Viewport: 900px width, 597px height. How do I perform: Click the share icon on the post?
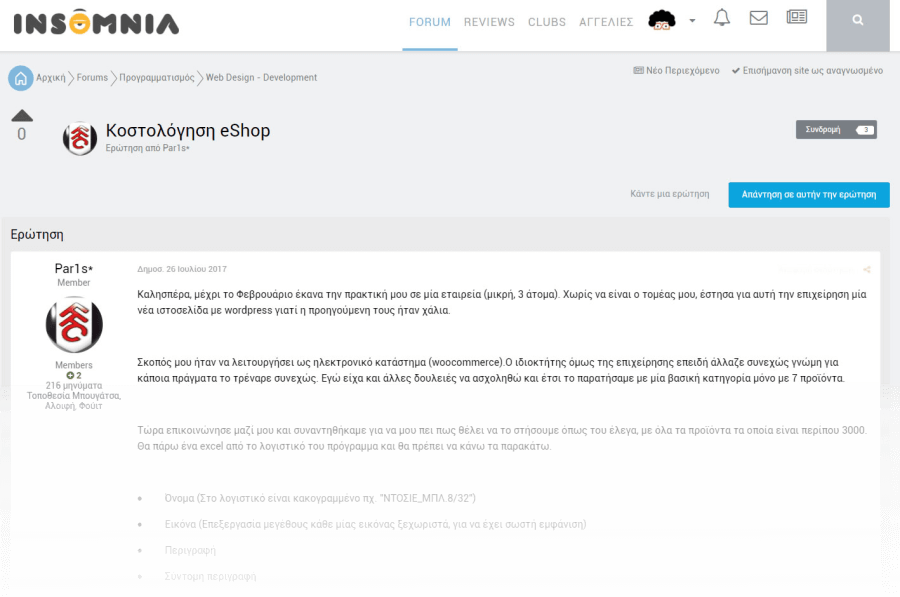[867, 269]
